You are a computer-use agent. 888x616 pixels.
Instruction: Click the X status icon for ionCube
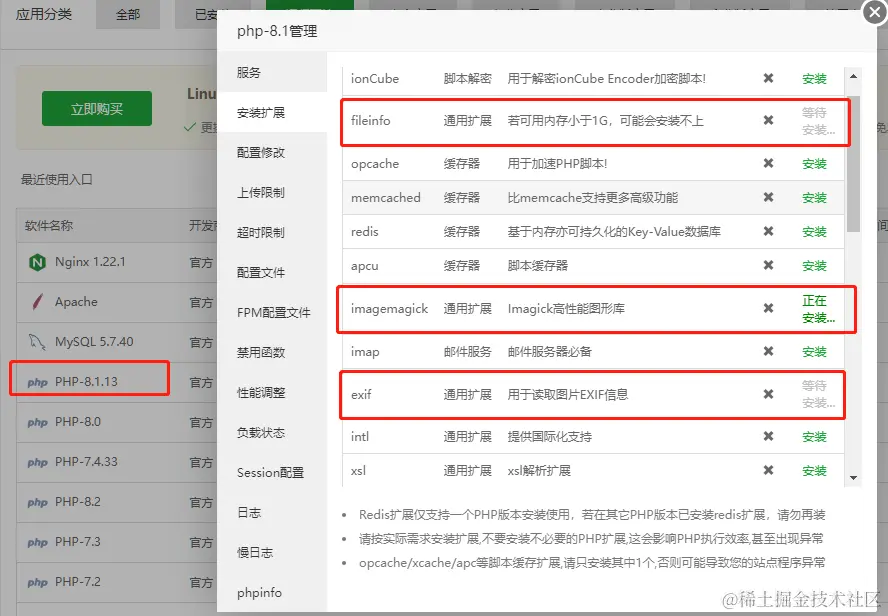click(x=768, y=78)
